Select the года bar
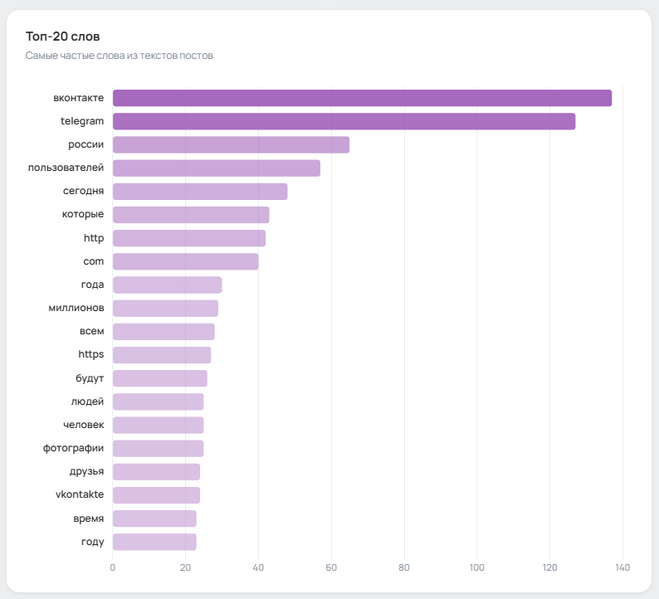The image size is (659, 599). coord(166,285)
